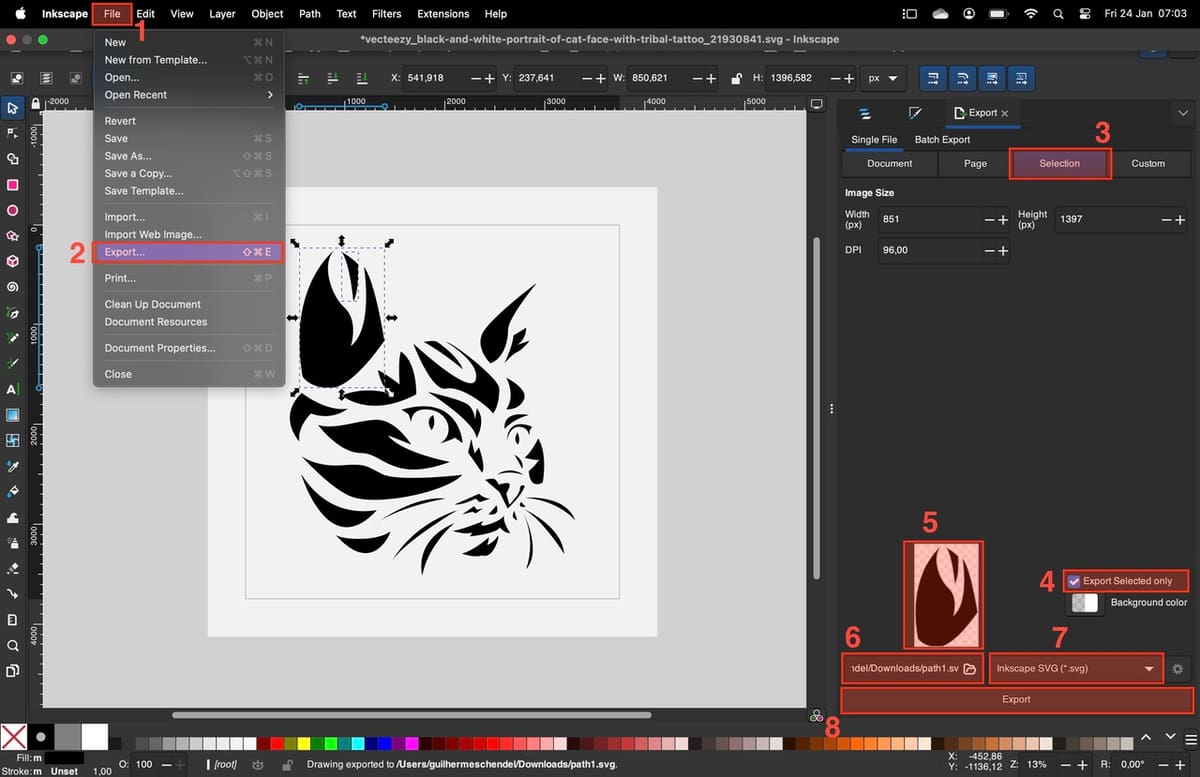Open the macOS Wi-Fi status menu
The width and height of the screenshot is (1200, 777).
pyautogui.click(x=1030, y=14)
